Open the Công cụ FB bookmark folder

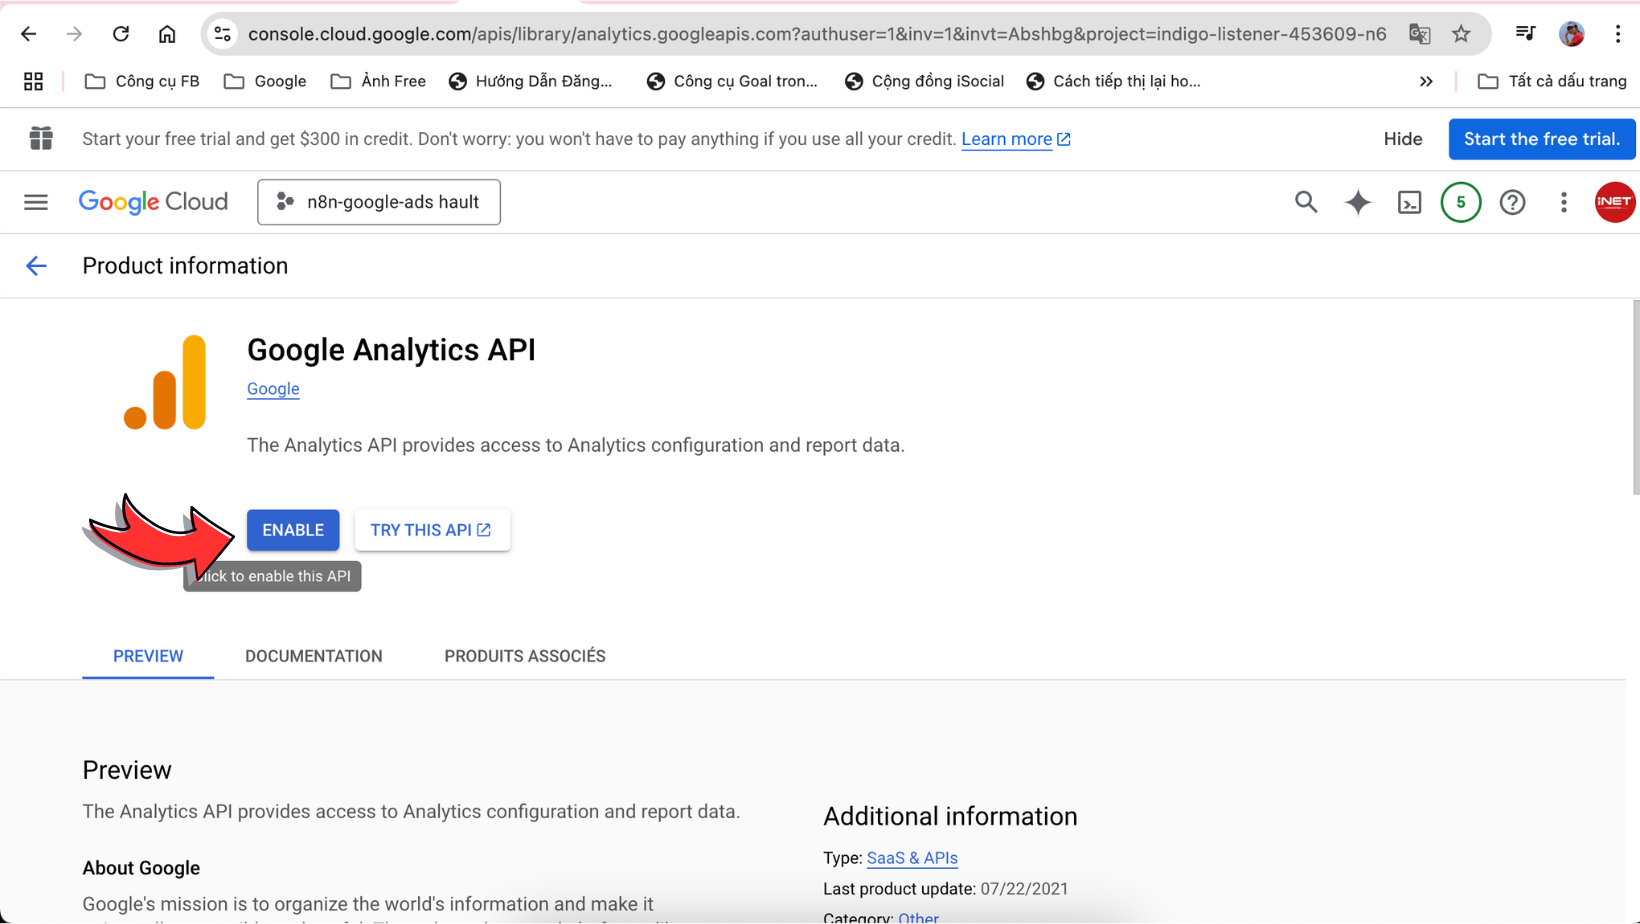(142, 81)
